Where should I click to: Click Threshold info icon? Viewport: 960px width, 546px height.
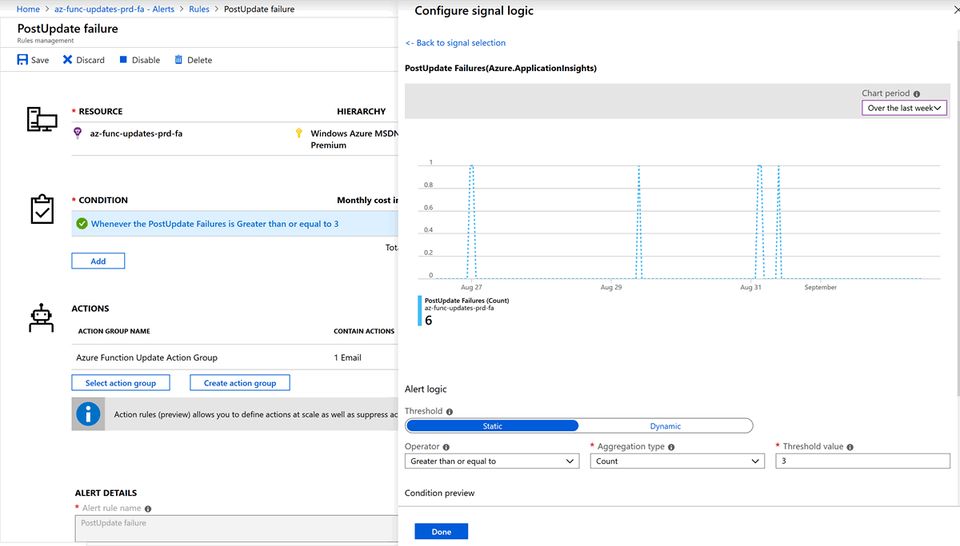coord(449,411)
